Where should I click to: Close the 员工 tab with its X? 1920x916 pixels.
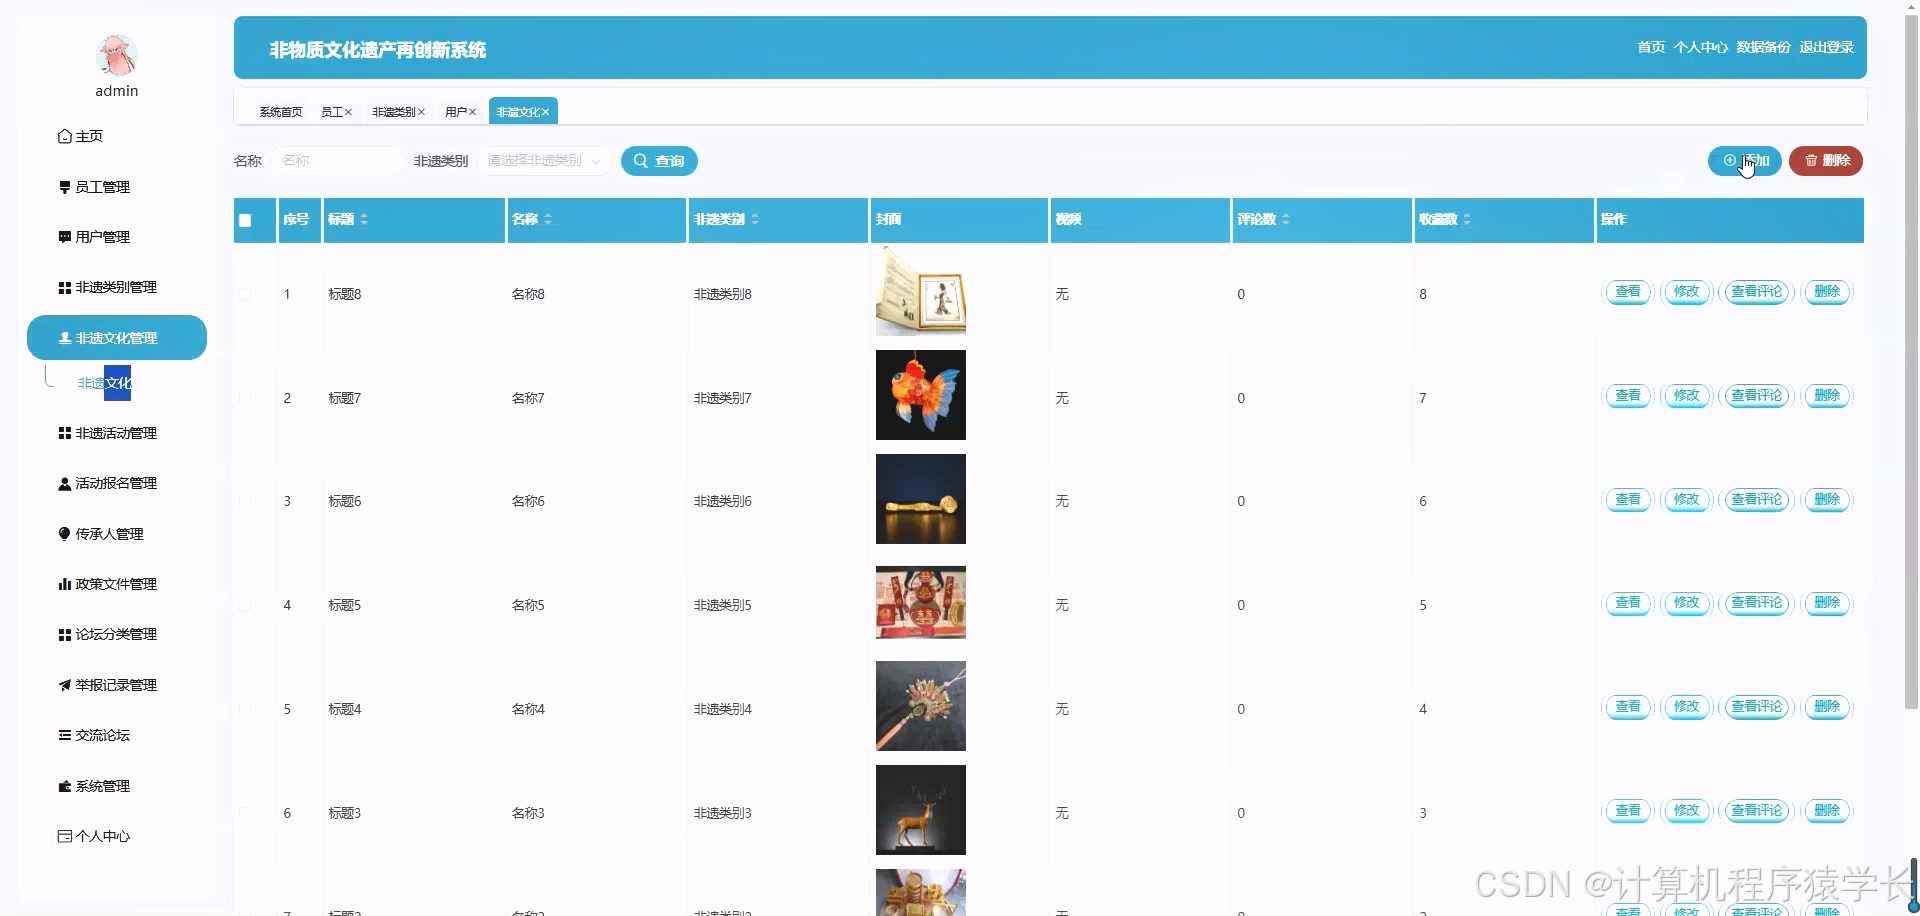pyautogui.click(x=348, y=112)
